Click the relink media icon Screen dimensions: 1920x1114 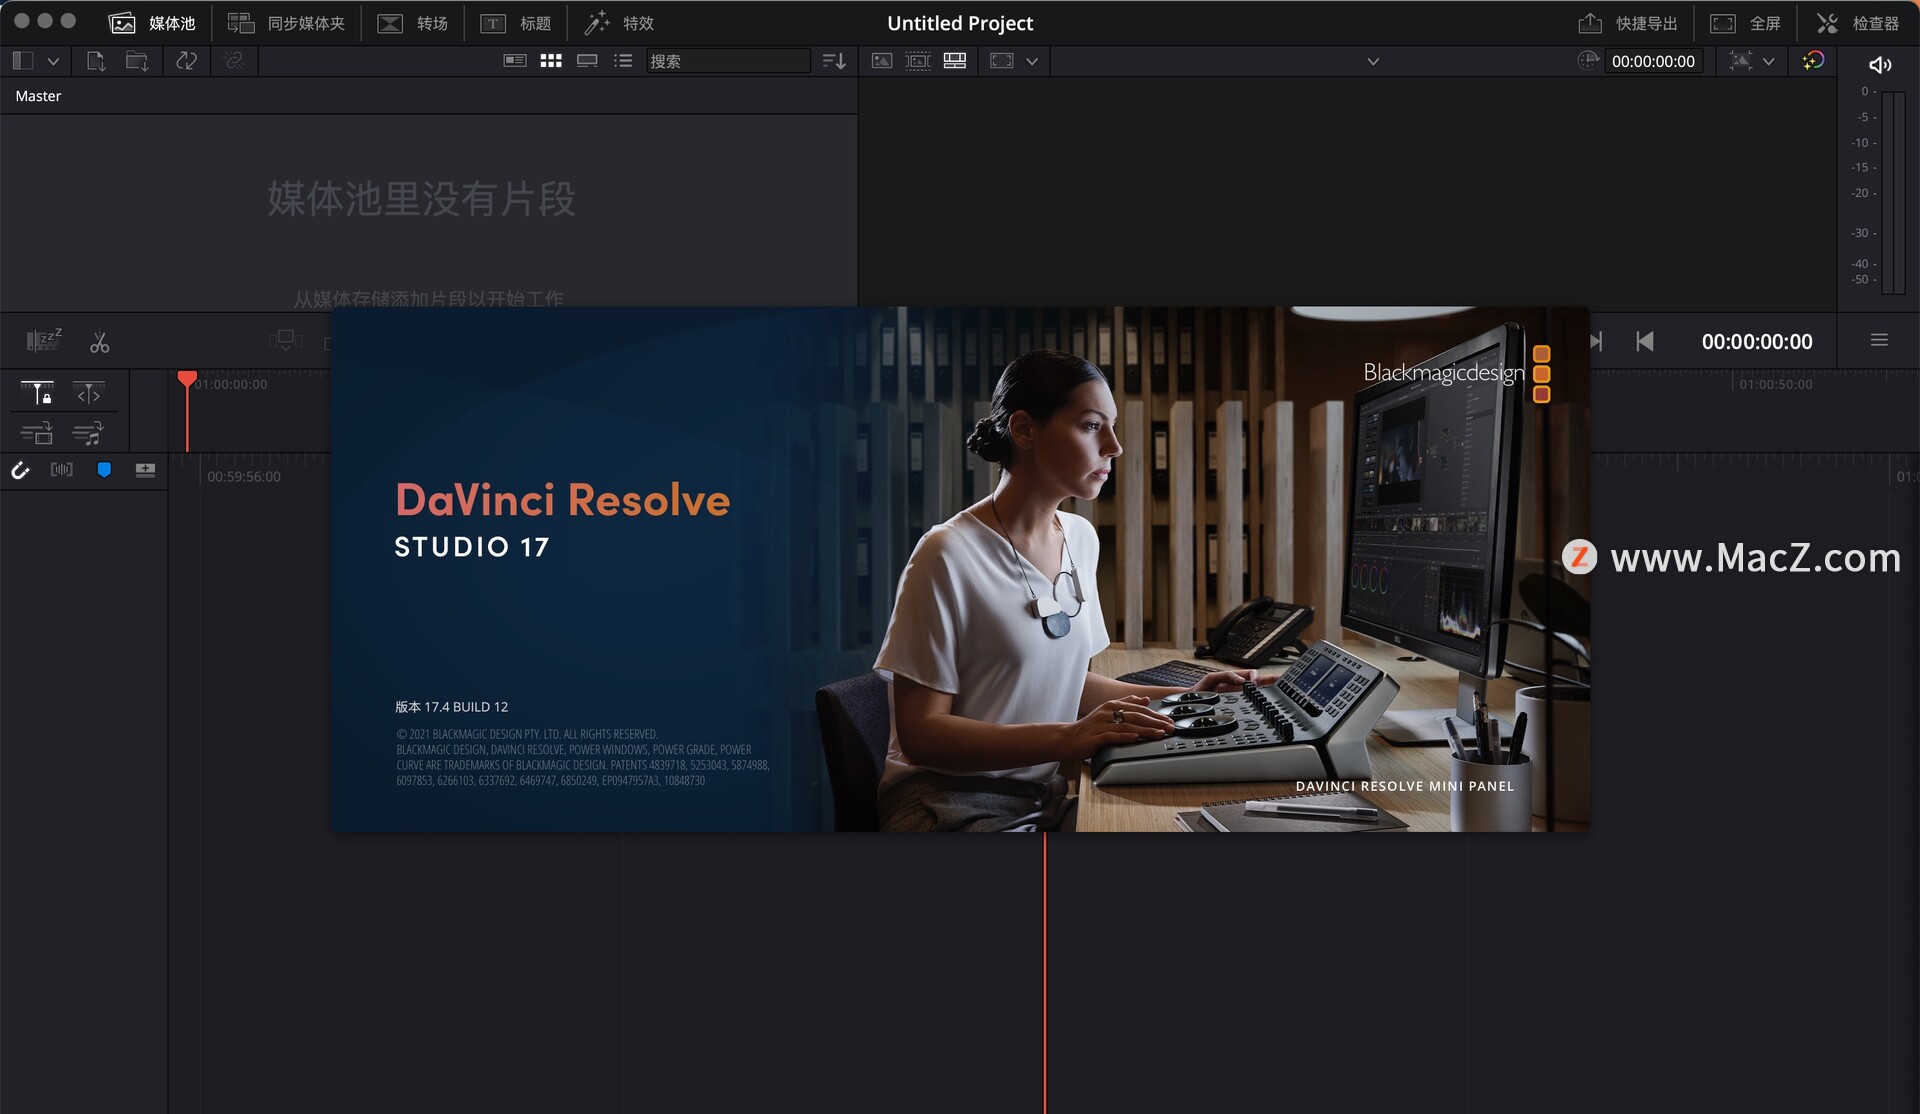(234, 61)
